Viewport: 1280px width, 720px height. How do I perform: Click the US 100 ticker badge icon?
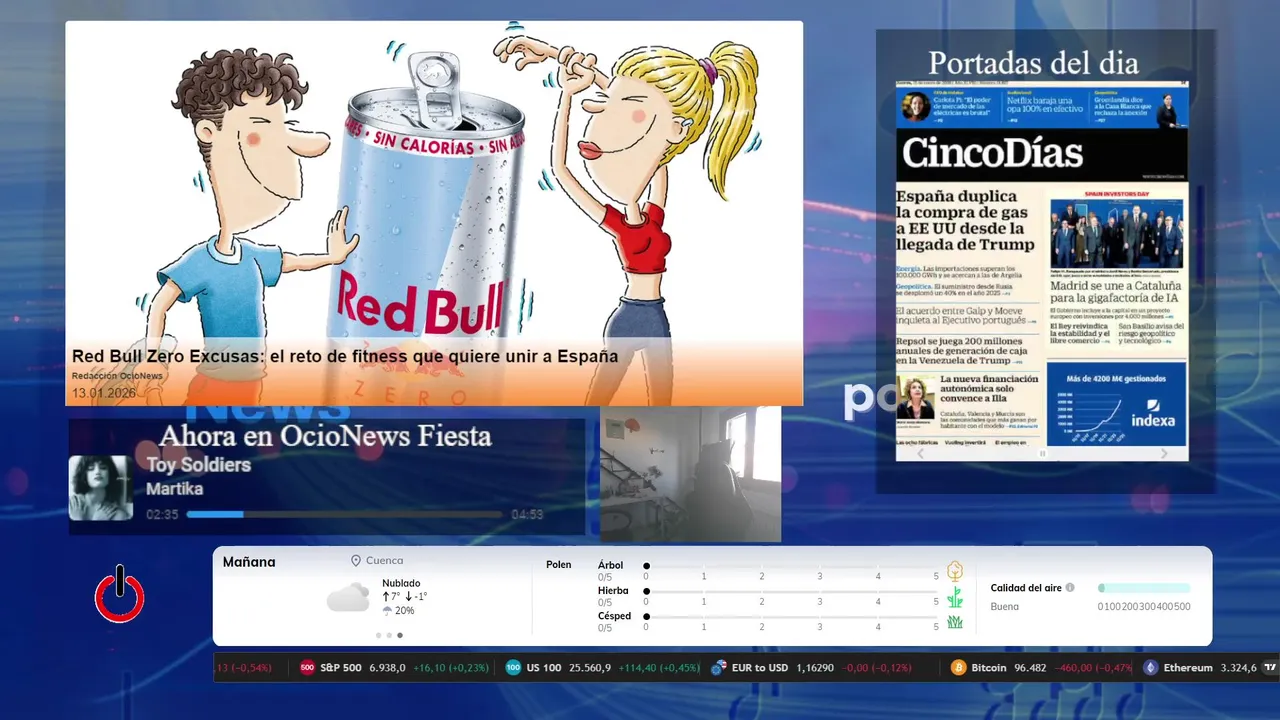[513, 668]
